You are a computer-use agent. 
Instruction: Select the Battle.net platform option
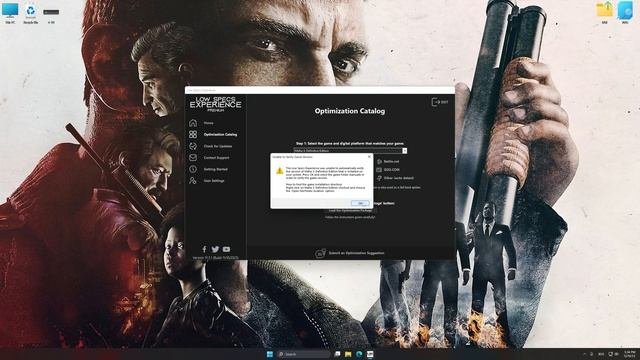(x=388, y=162)
